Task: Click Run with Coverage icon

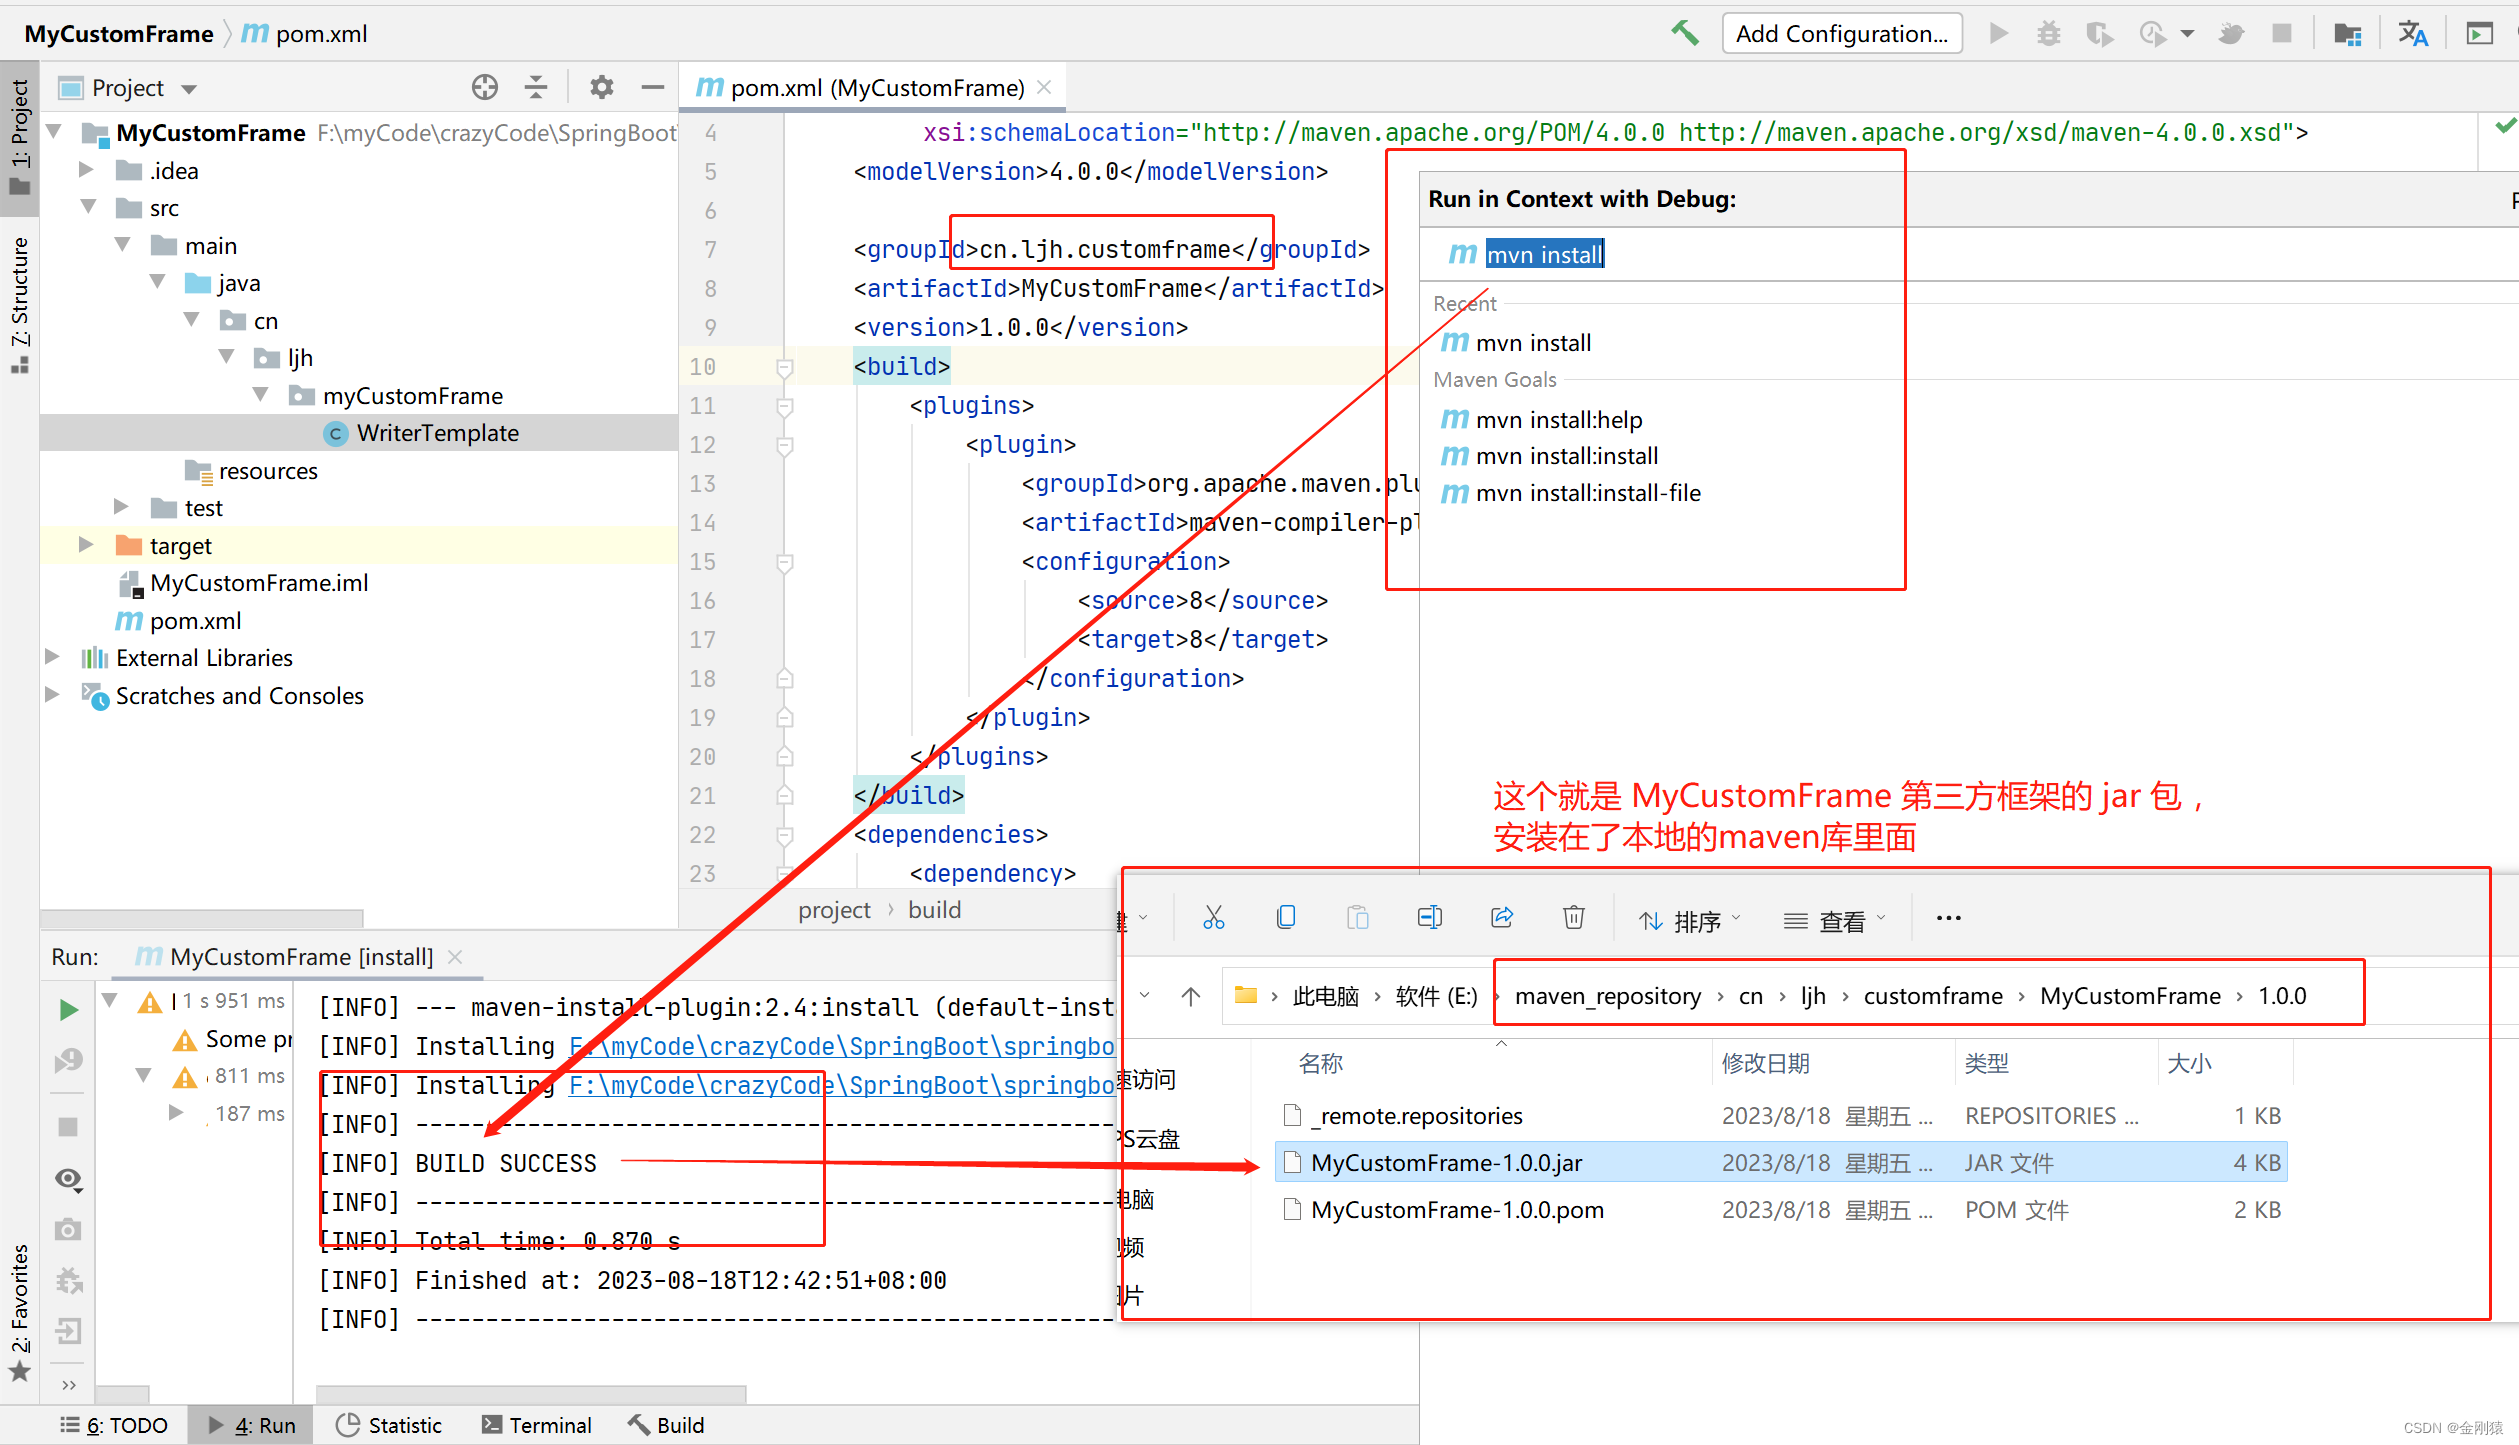Action: click(x=2099, y=34)
